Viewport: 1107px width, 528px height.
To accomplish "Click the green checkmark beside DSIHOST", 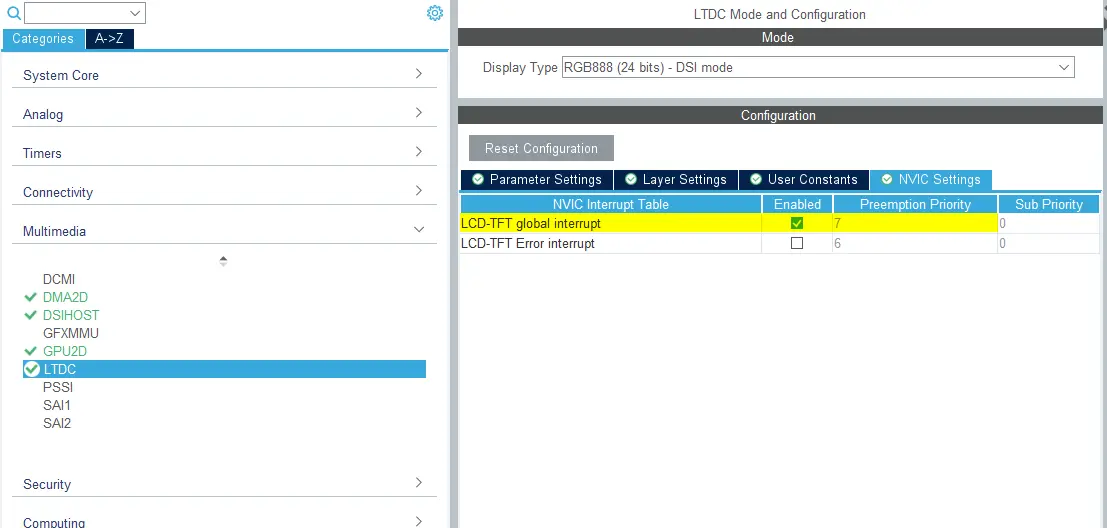I will click(30, 315).
